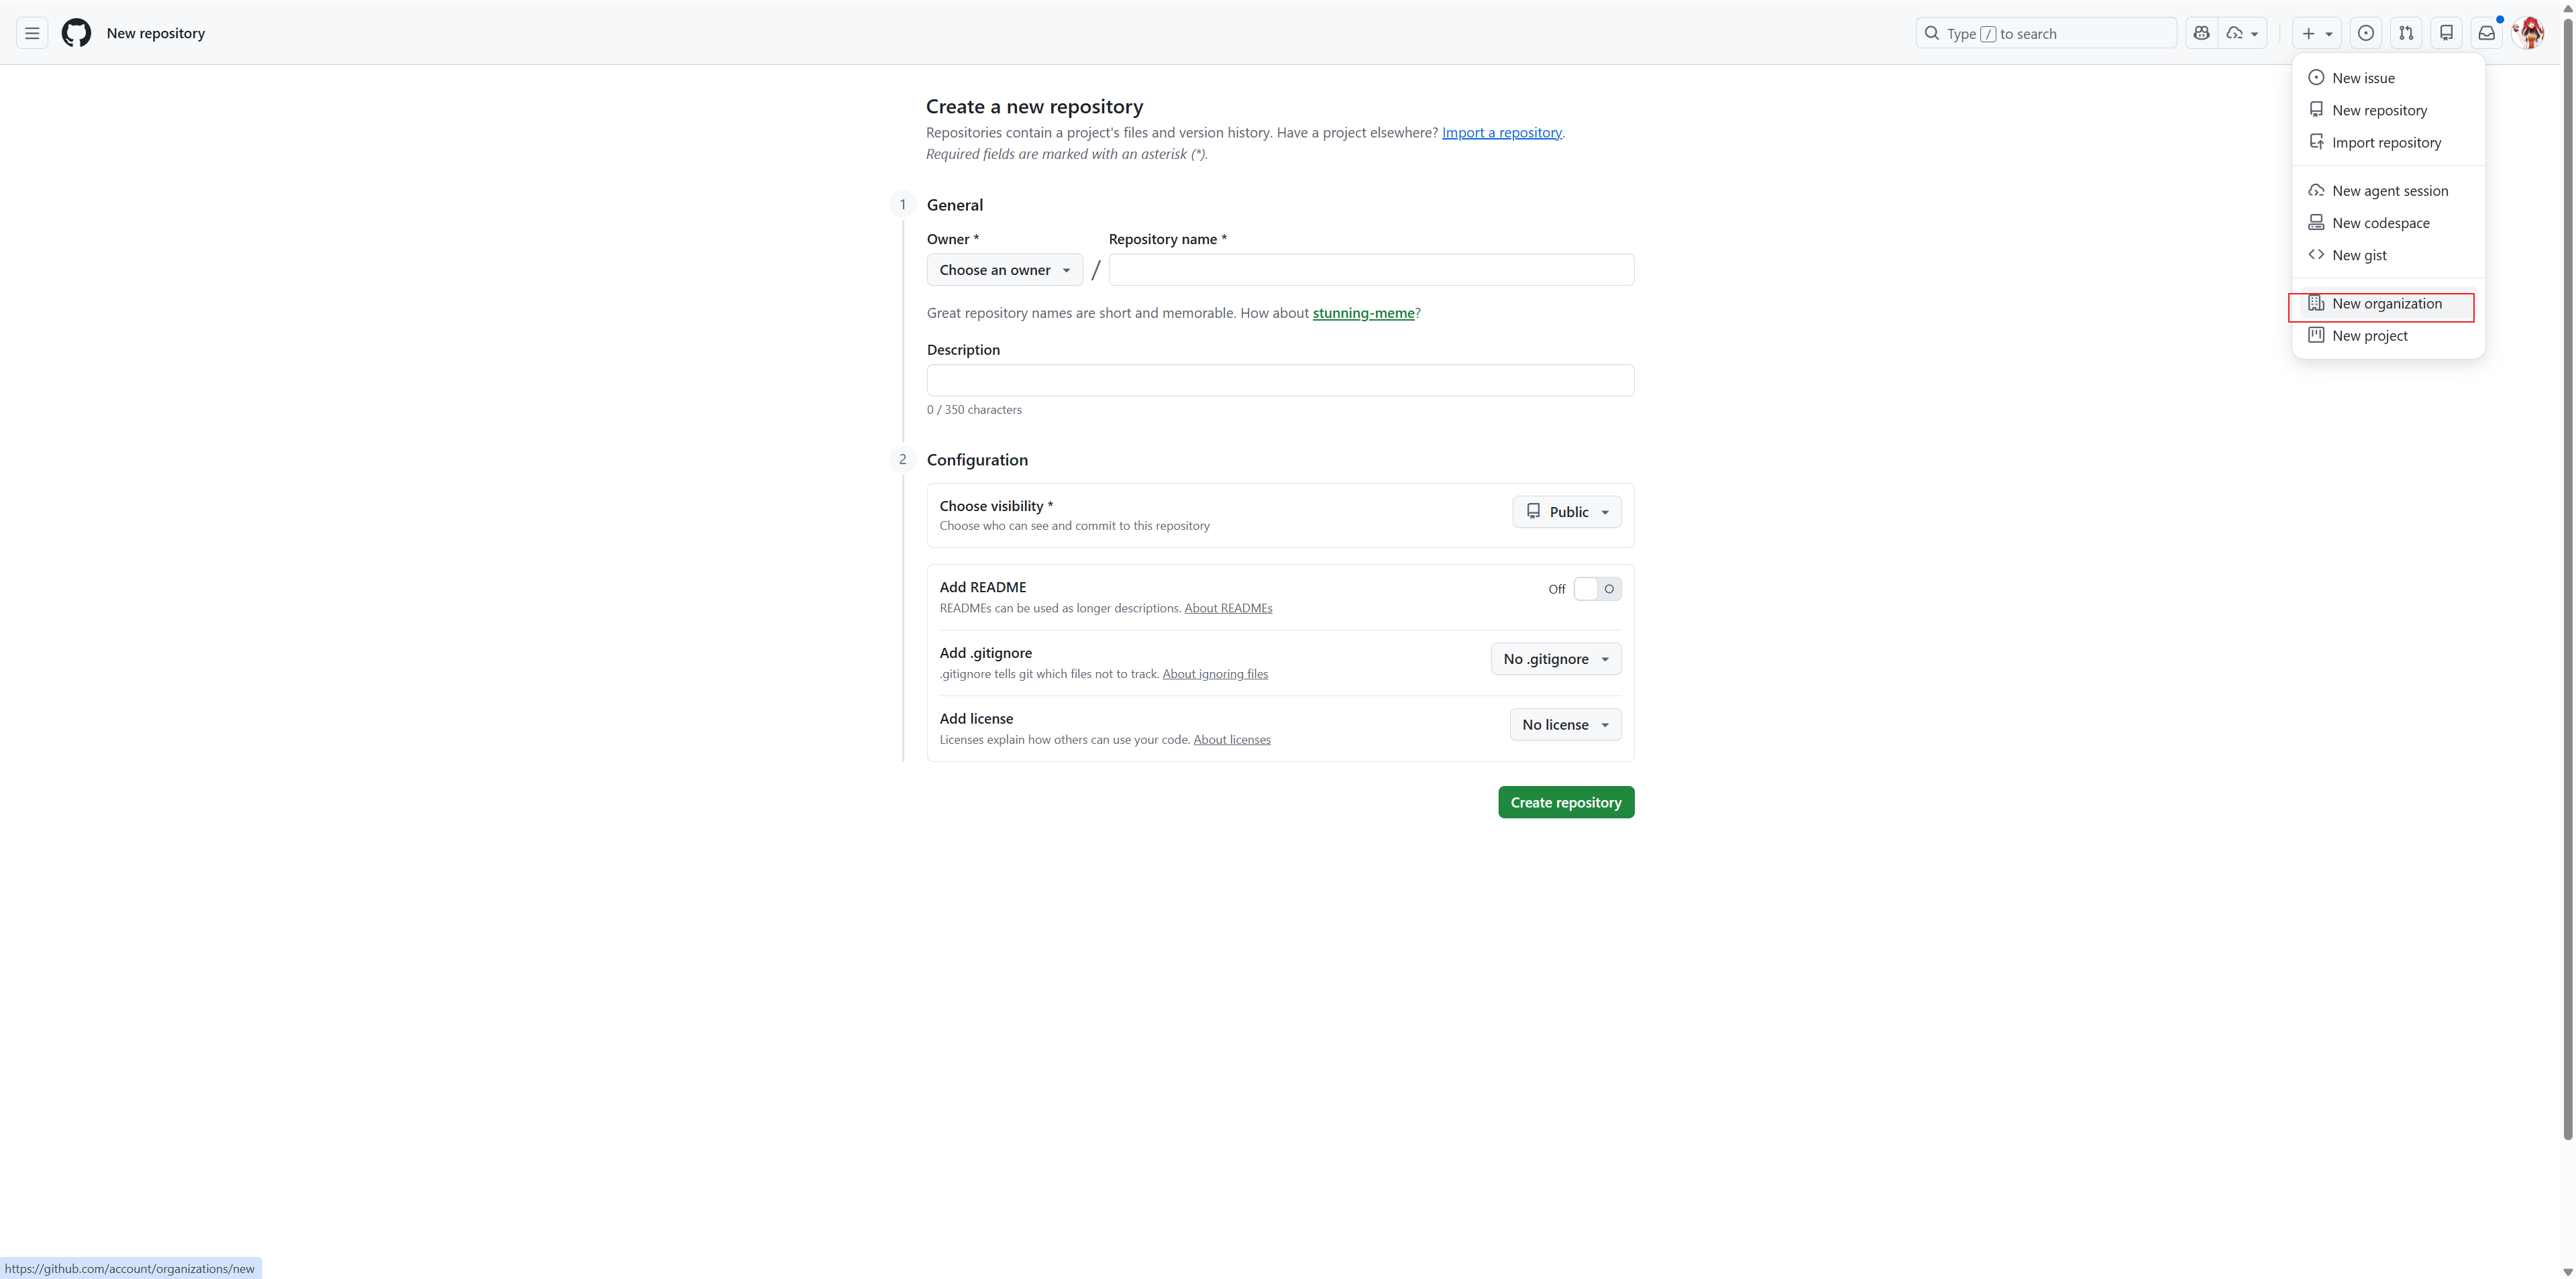Click the inbox notifications icon
Image resolution: width=2576 pixels, height=1279 pixels.
2487,33
